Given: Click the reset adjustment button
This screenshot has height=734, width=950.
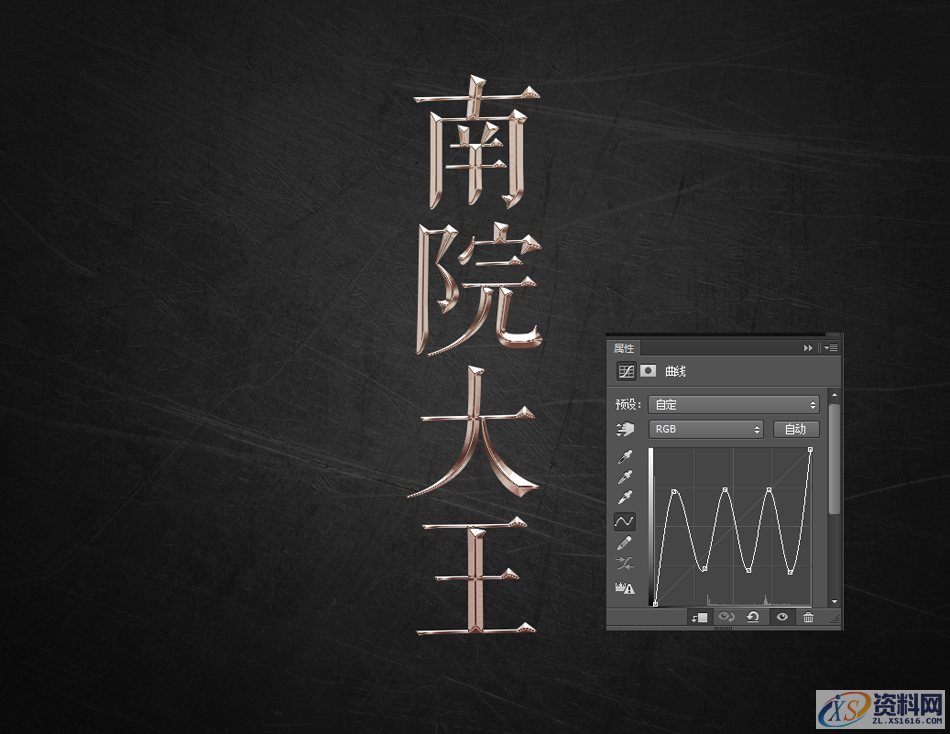Looking at the screenshot, I should (x=752, y=616).
